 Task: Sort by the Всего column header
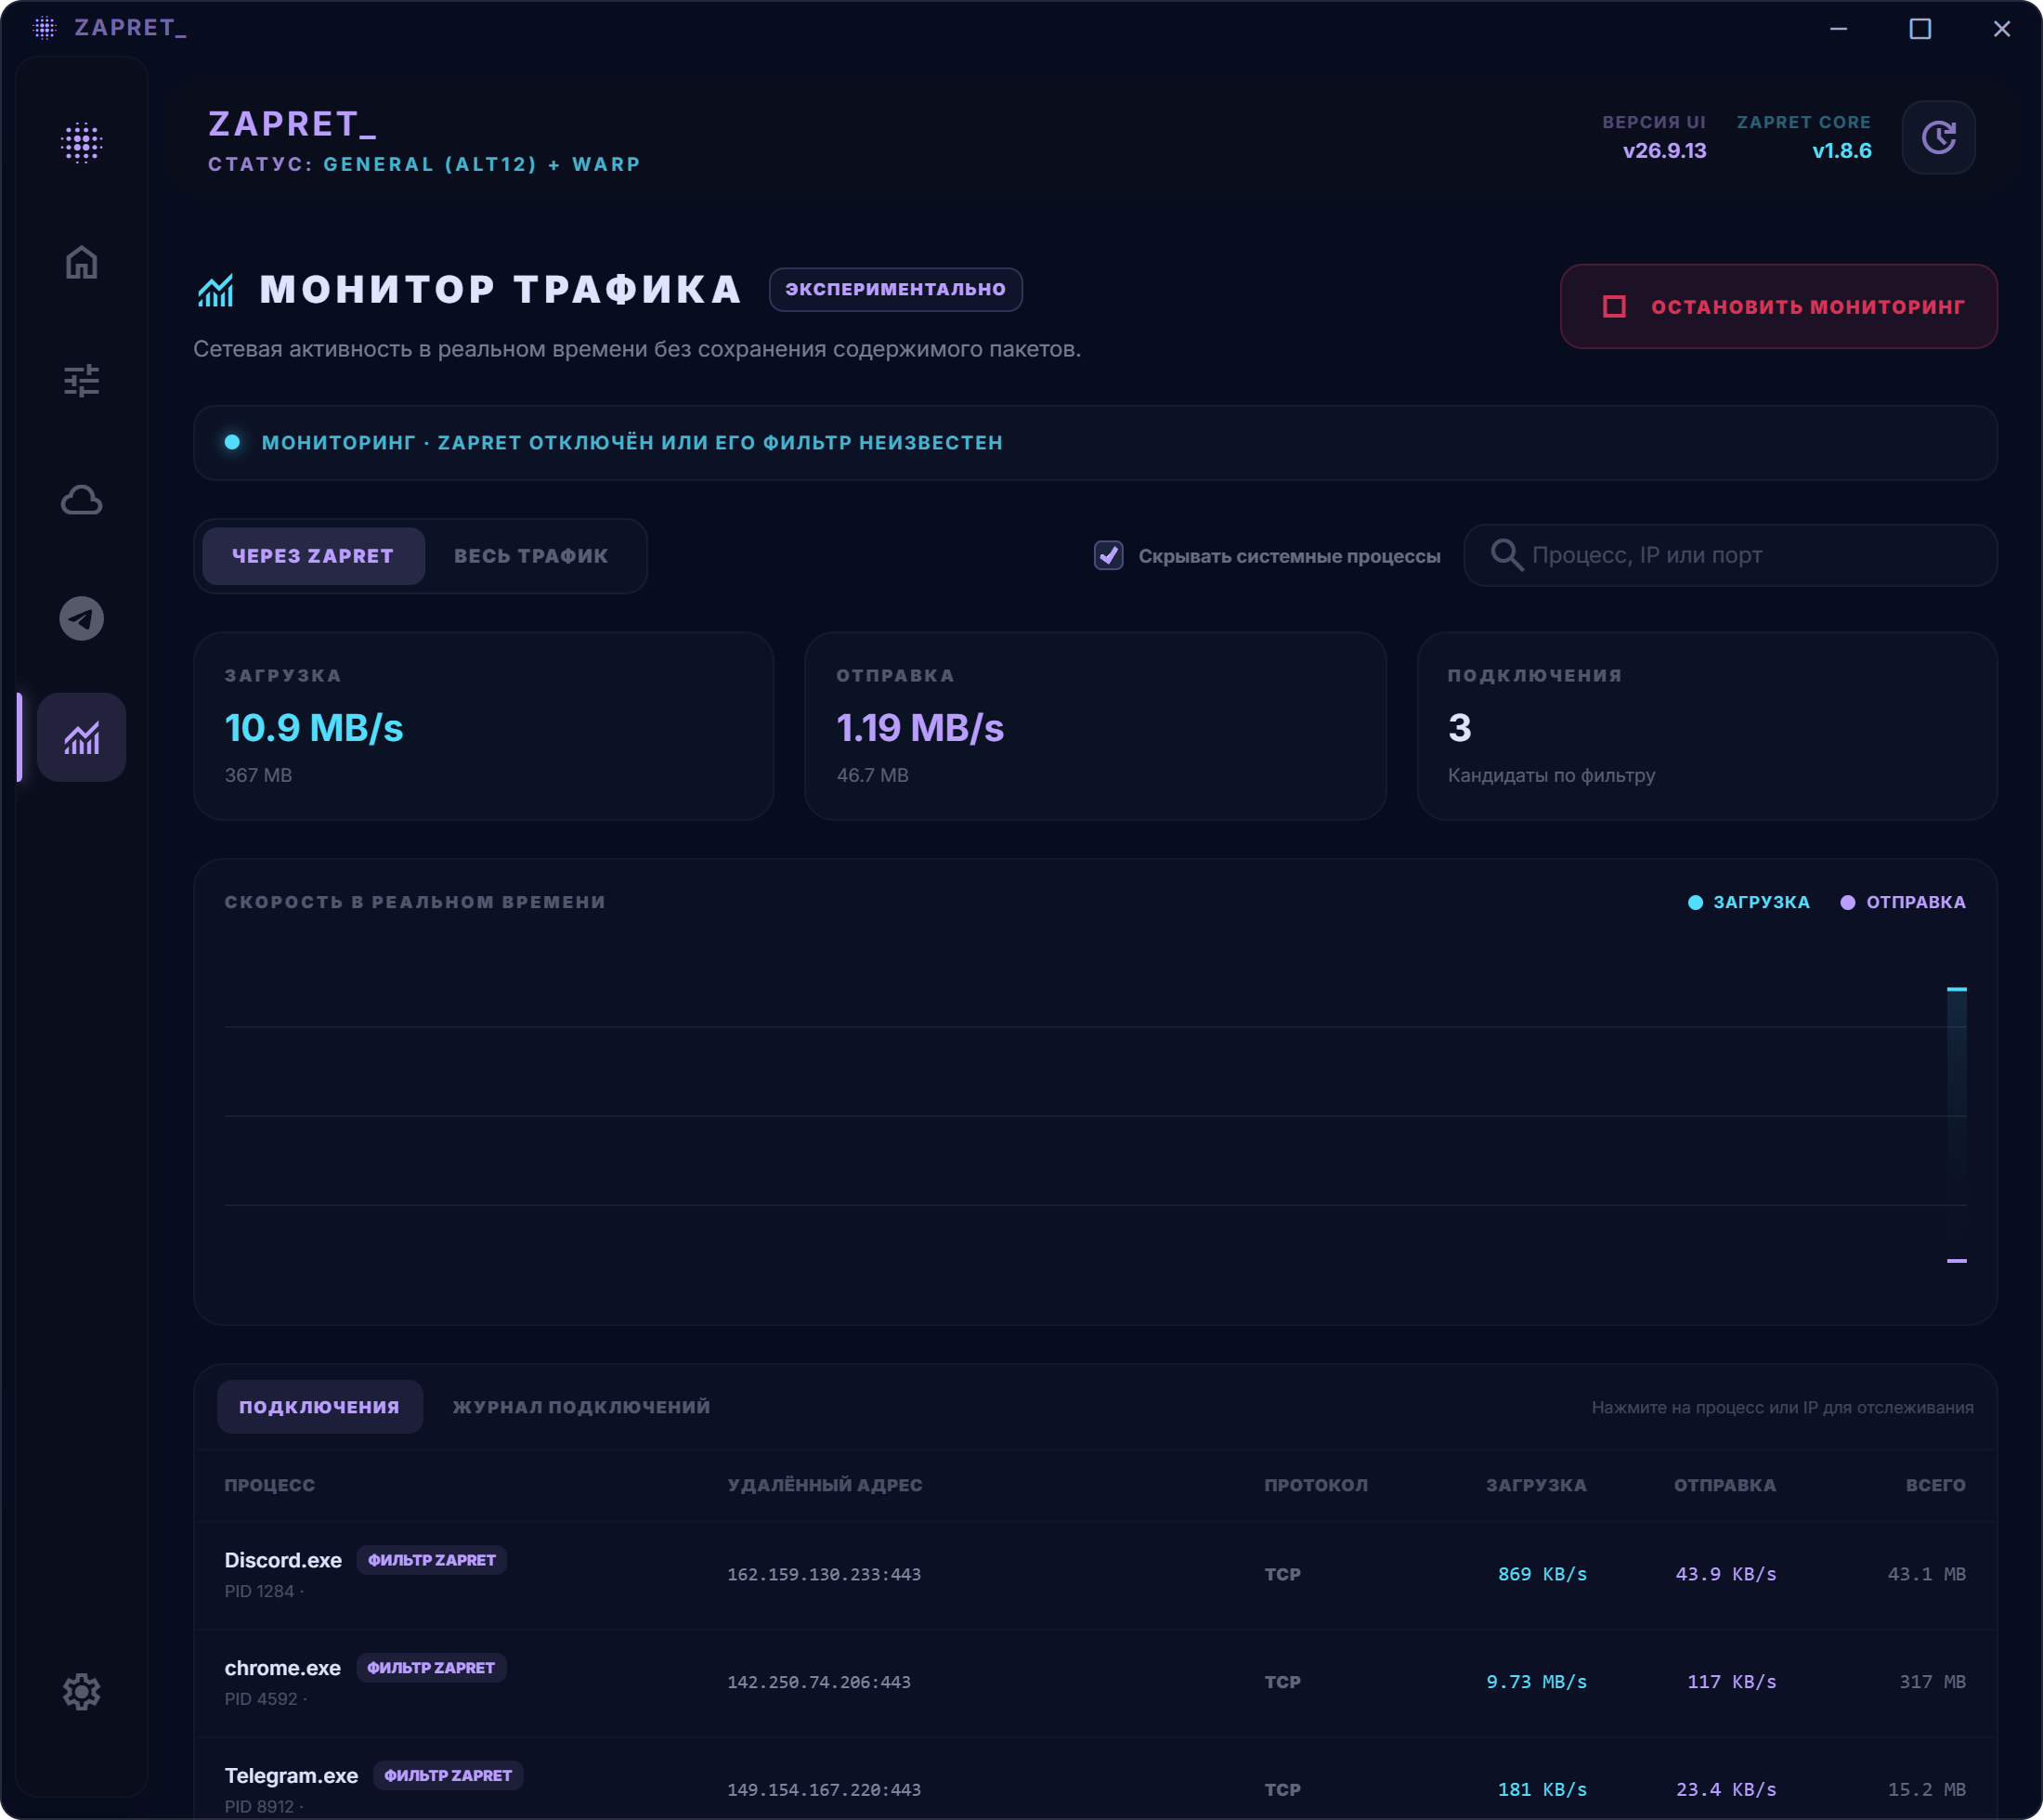[x=1936, y=1485]
